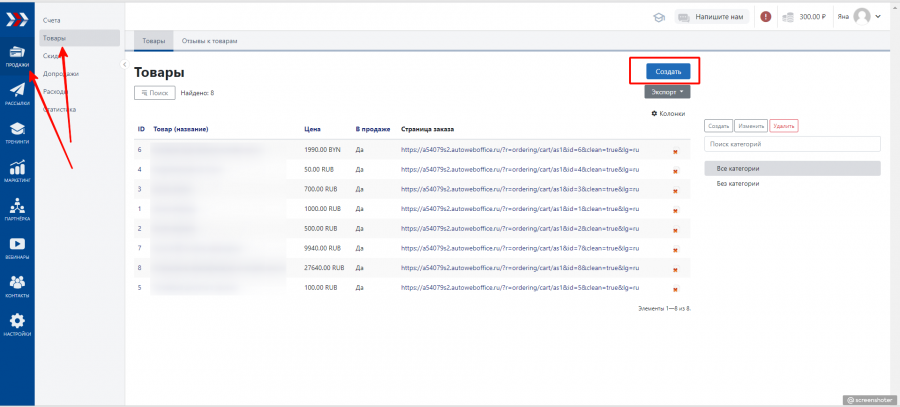Delete the product with ID 6

coord(675,151)
